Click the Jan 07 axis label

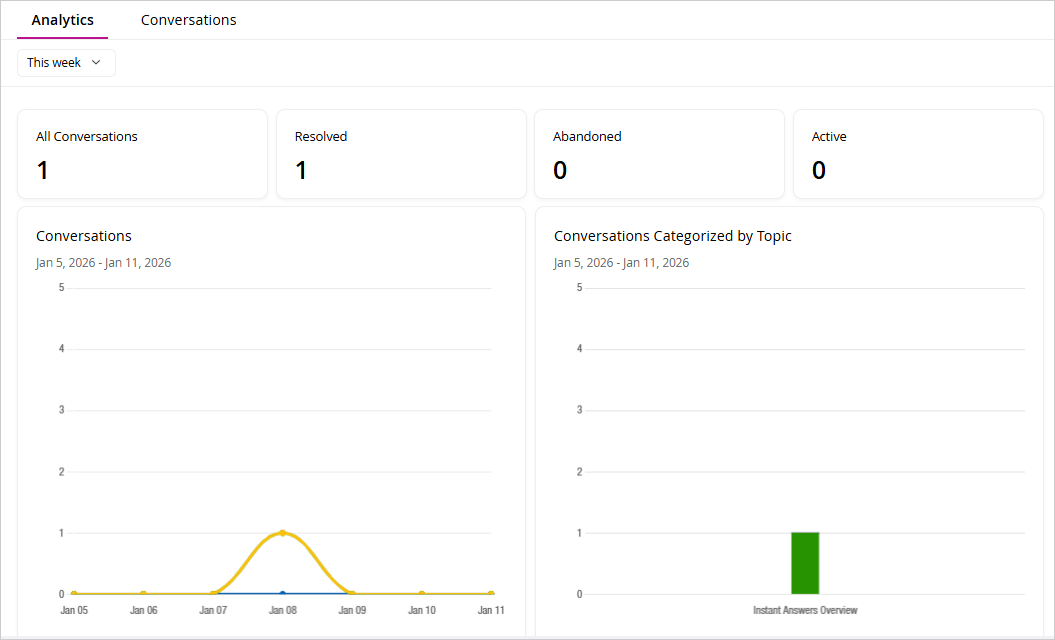[x=213, y=610]
